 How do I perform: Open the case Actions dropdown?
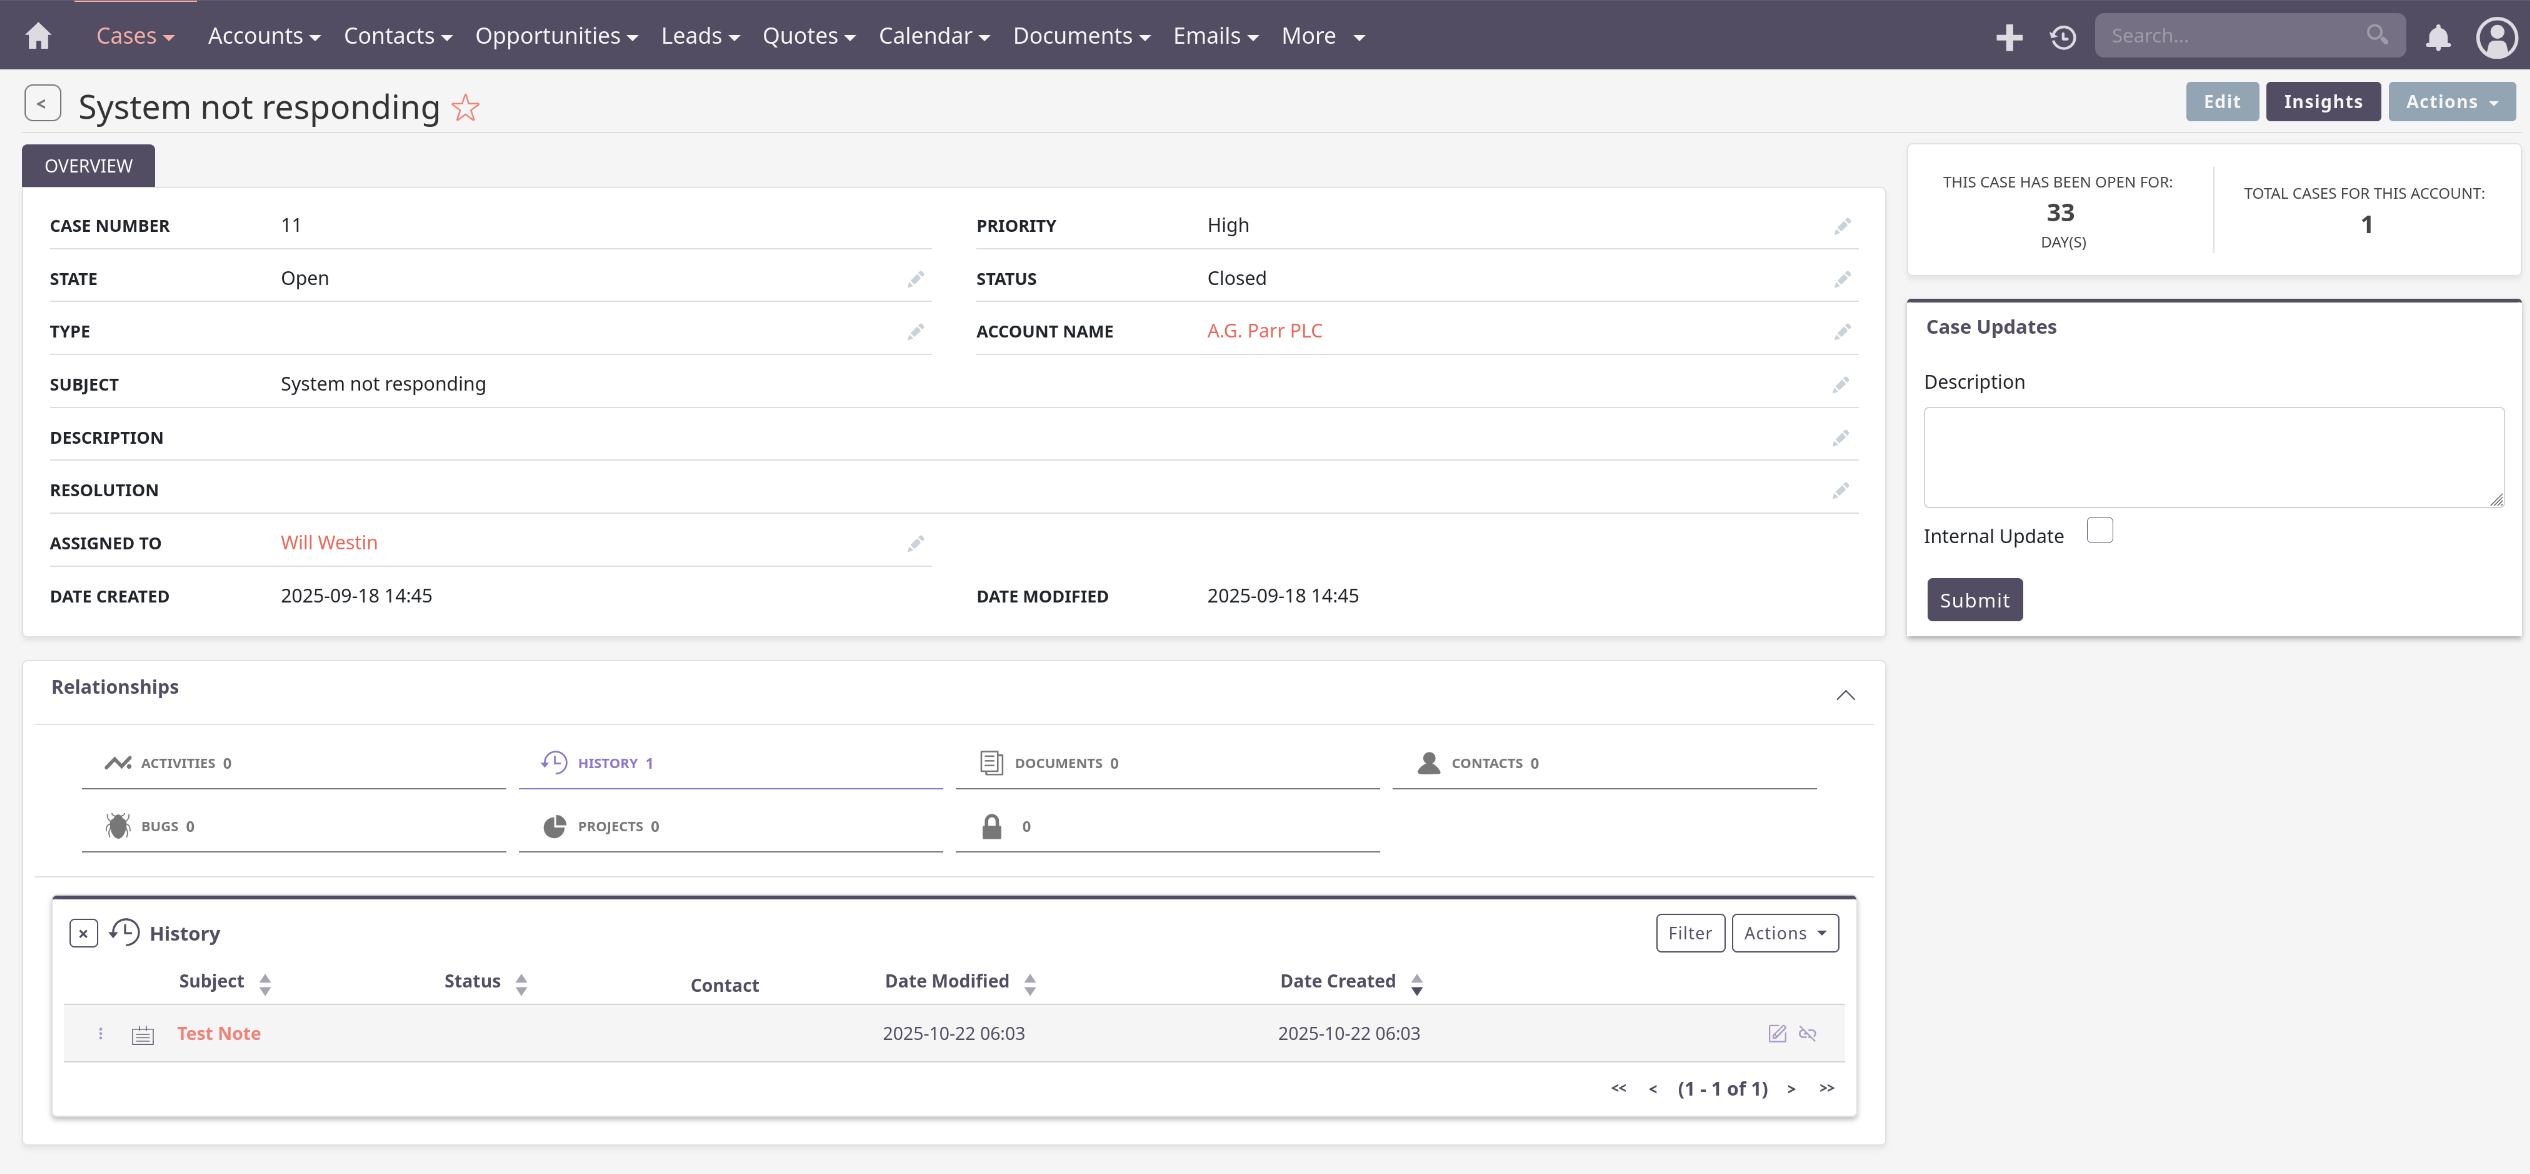(x=2451, y=102)
